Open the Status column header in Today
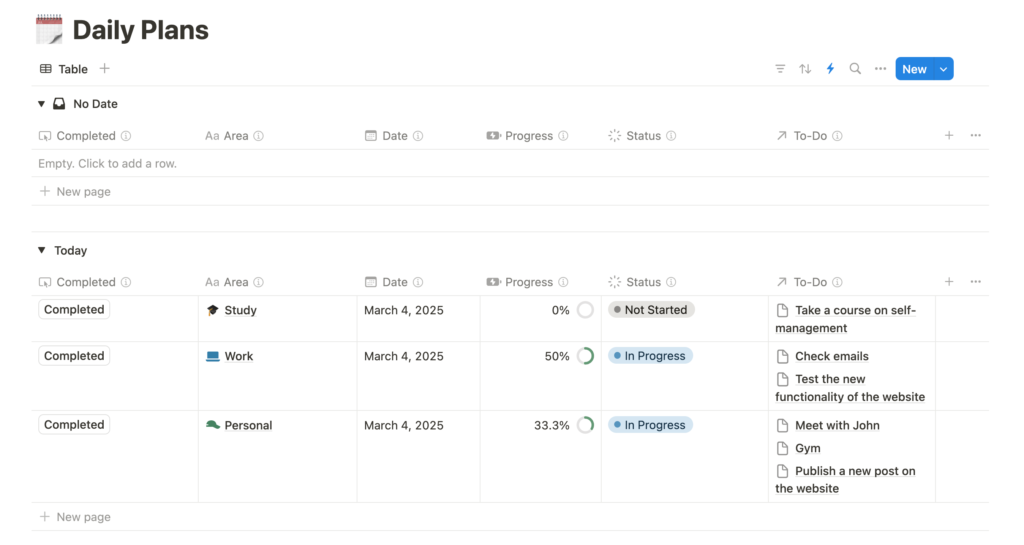Image resolution: width=1024 pixels, height=545 pixels. tap(643, 282)
